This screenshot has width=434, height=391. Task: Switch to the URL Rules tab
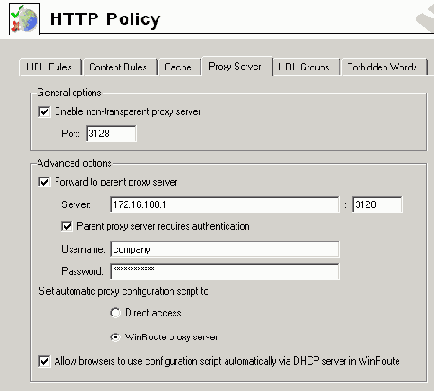coord(50,67)
